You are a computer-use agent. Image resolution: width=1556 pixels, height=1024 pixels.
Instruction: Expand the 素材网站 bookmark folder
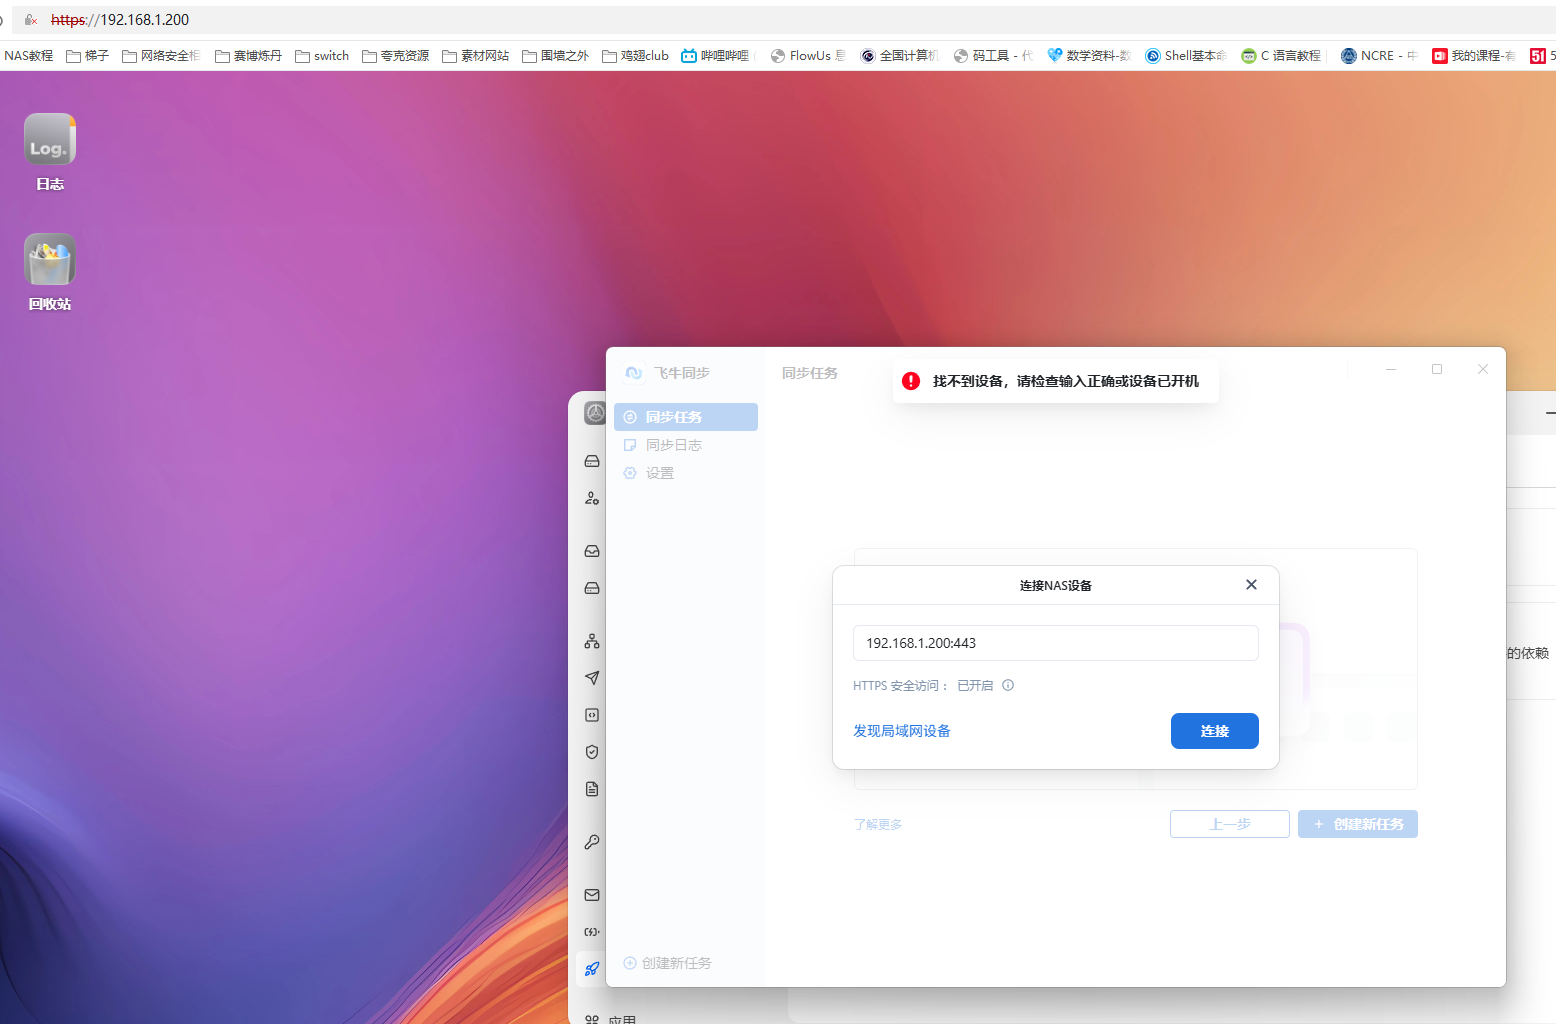point(476,56)
